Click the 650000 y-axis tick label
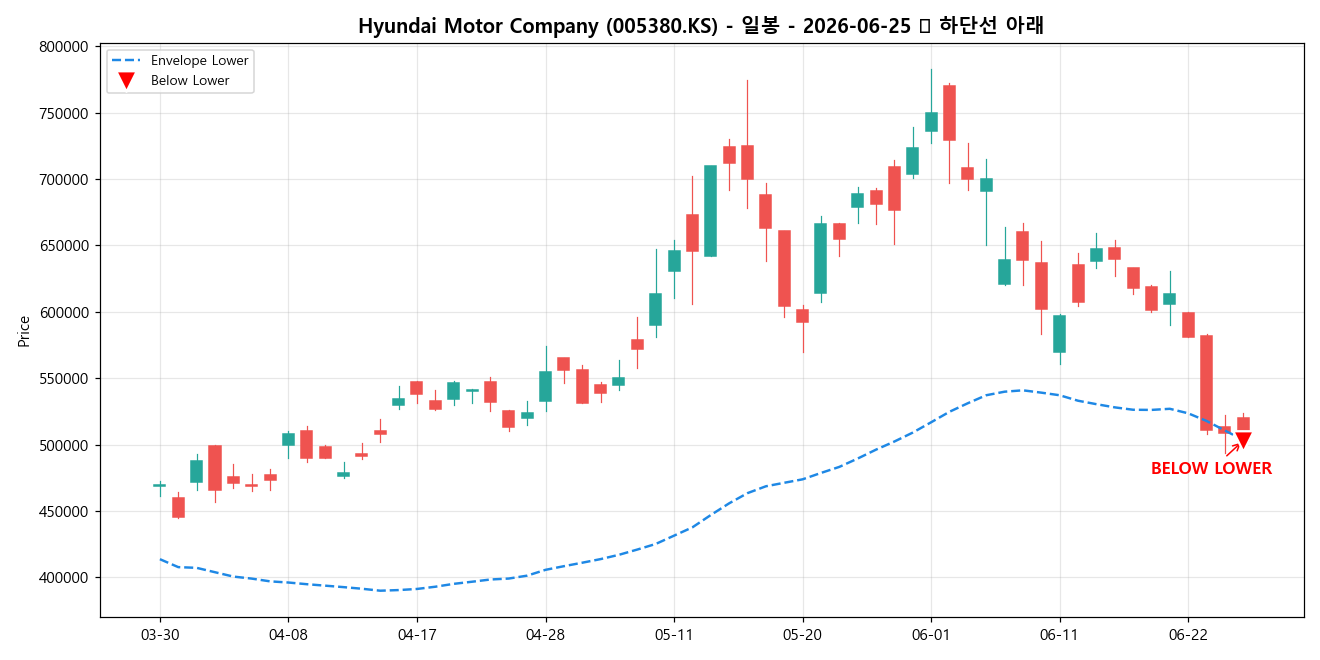The width and height of the screenshot is (1320, 660). (64, 246)
